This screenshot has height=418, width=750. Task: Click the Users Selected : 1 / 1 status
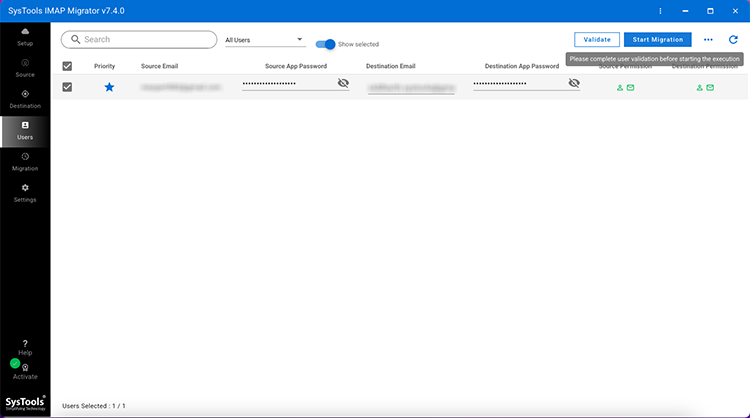(x=94, y=406)
